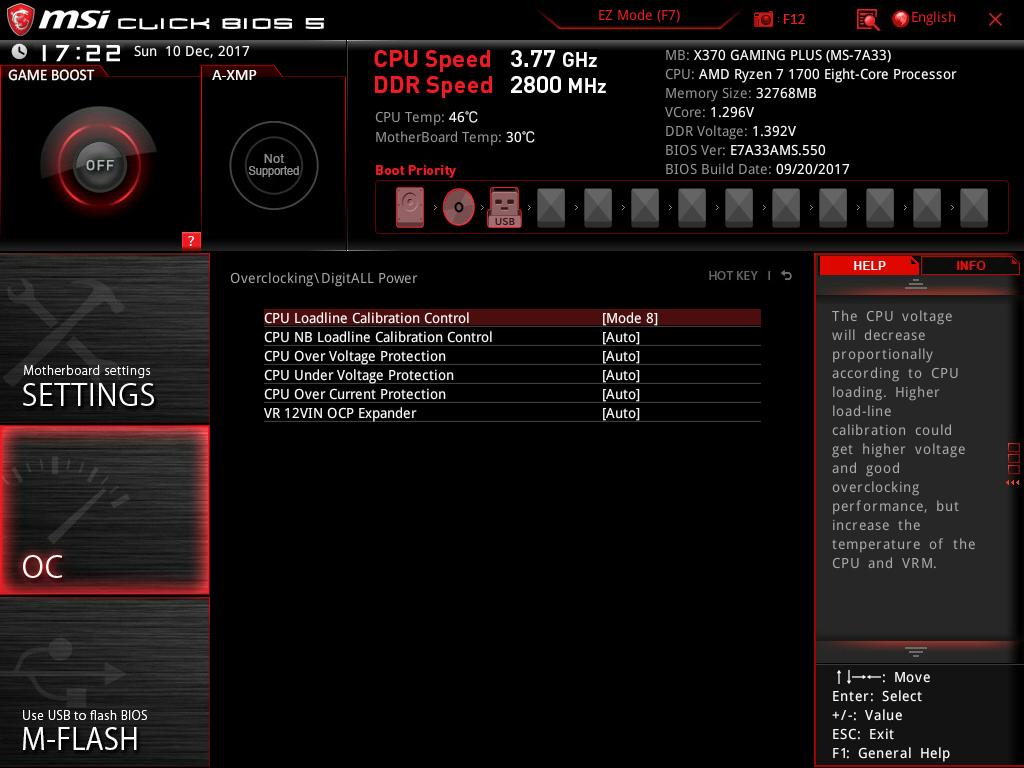Screen dimensions: 1024x768
Task: Click the DDR Speed 2800 MHz readout
Action: (x=490, y=86)
